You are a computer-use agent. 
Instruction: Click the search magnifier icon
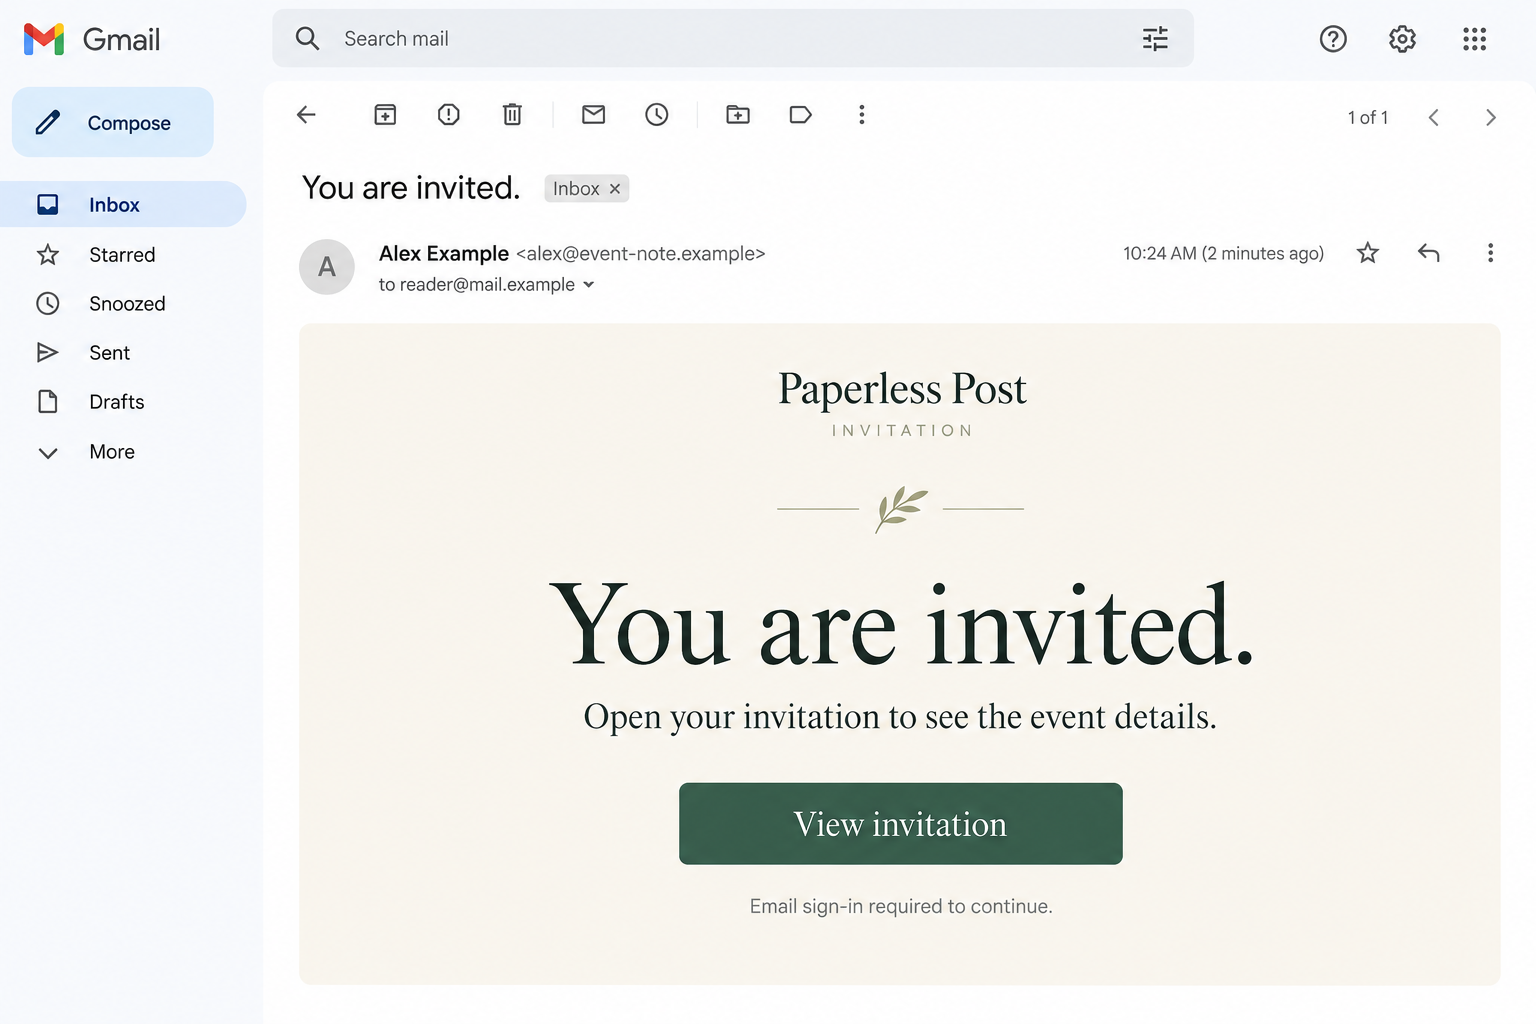click(x=307, y=39)
